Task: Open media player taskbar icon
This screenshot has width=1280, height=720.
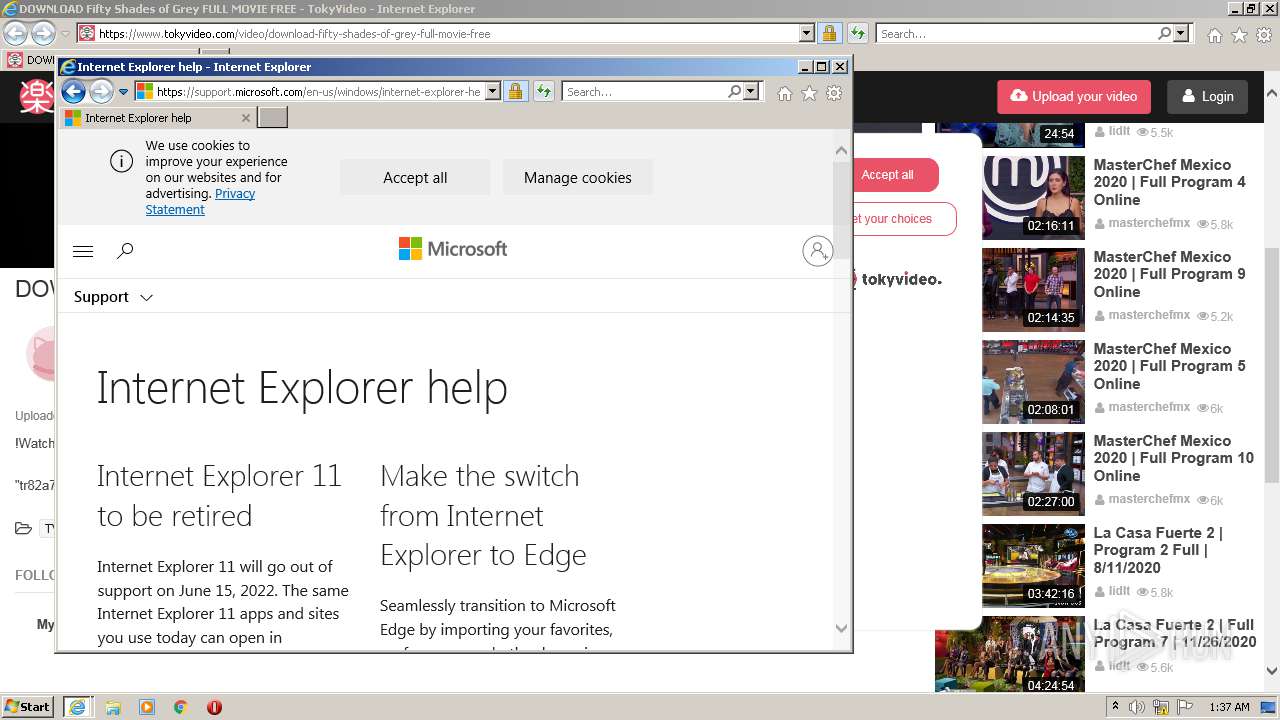Action: (147, 707)
